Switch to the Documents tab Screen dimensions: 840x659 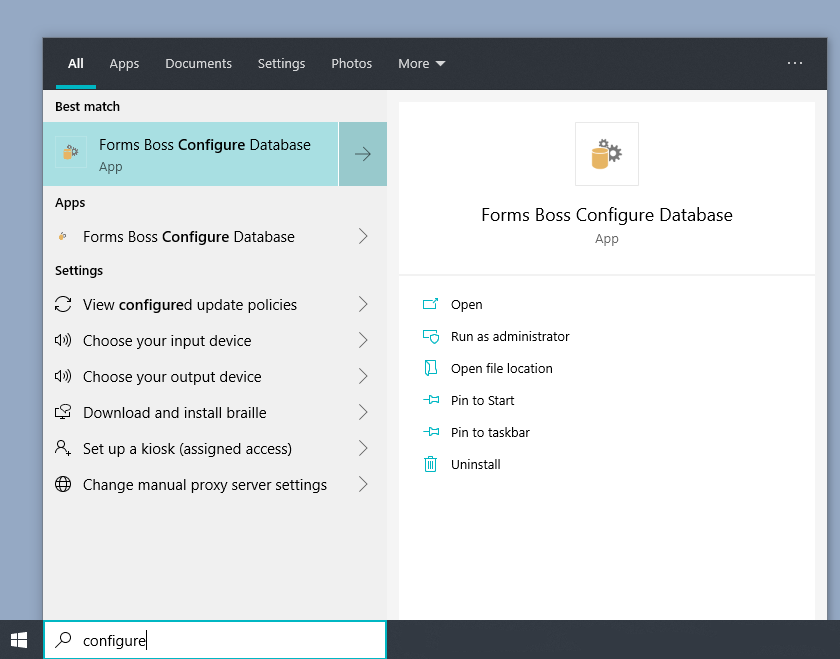(198, 64)
